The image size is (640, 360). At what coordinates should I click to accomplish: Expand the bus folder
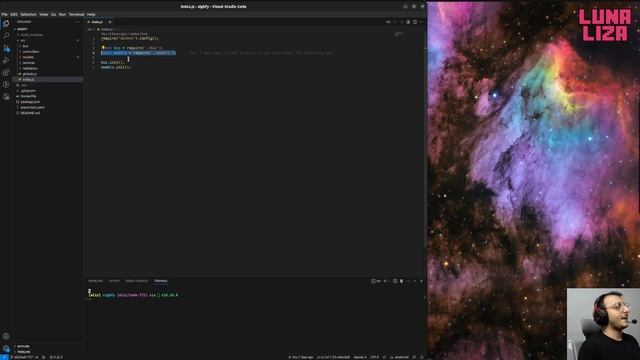[x=25, y=46]
